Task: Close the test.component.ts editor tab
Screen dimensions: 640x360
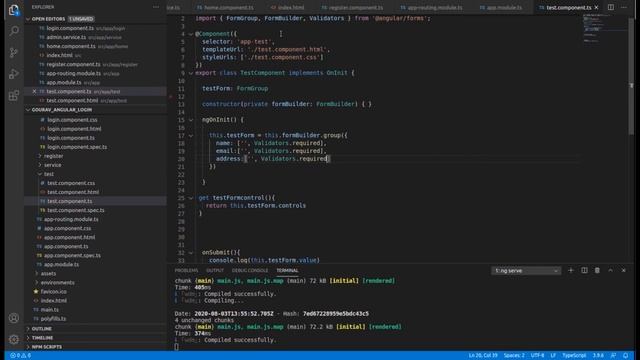Action: coord(596,7)
